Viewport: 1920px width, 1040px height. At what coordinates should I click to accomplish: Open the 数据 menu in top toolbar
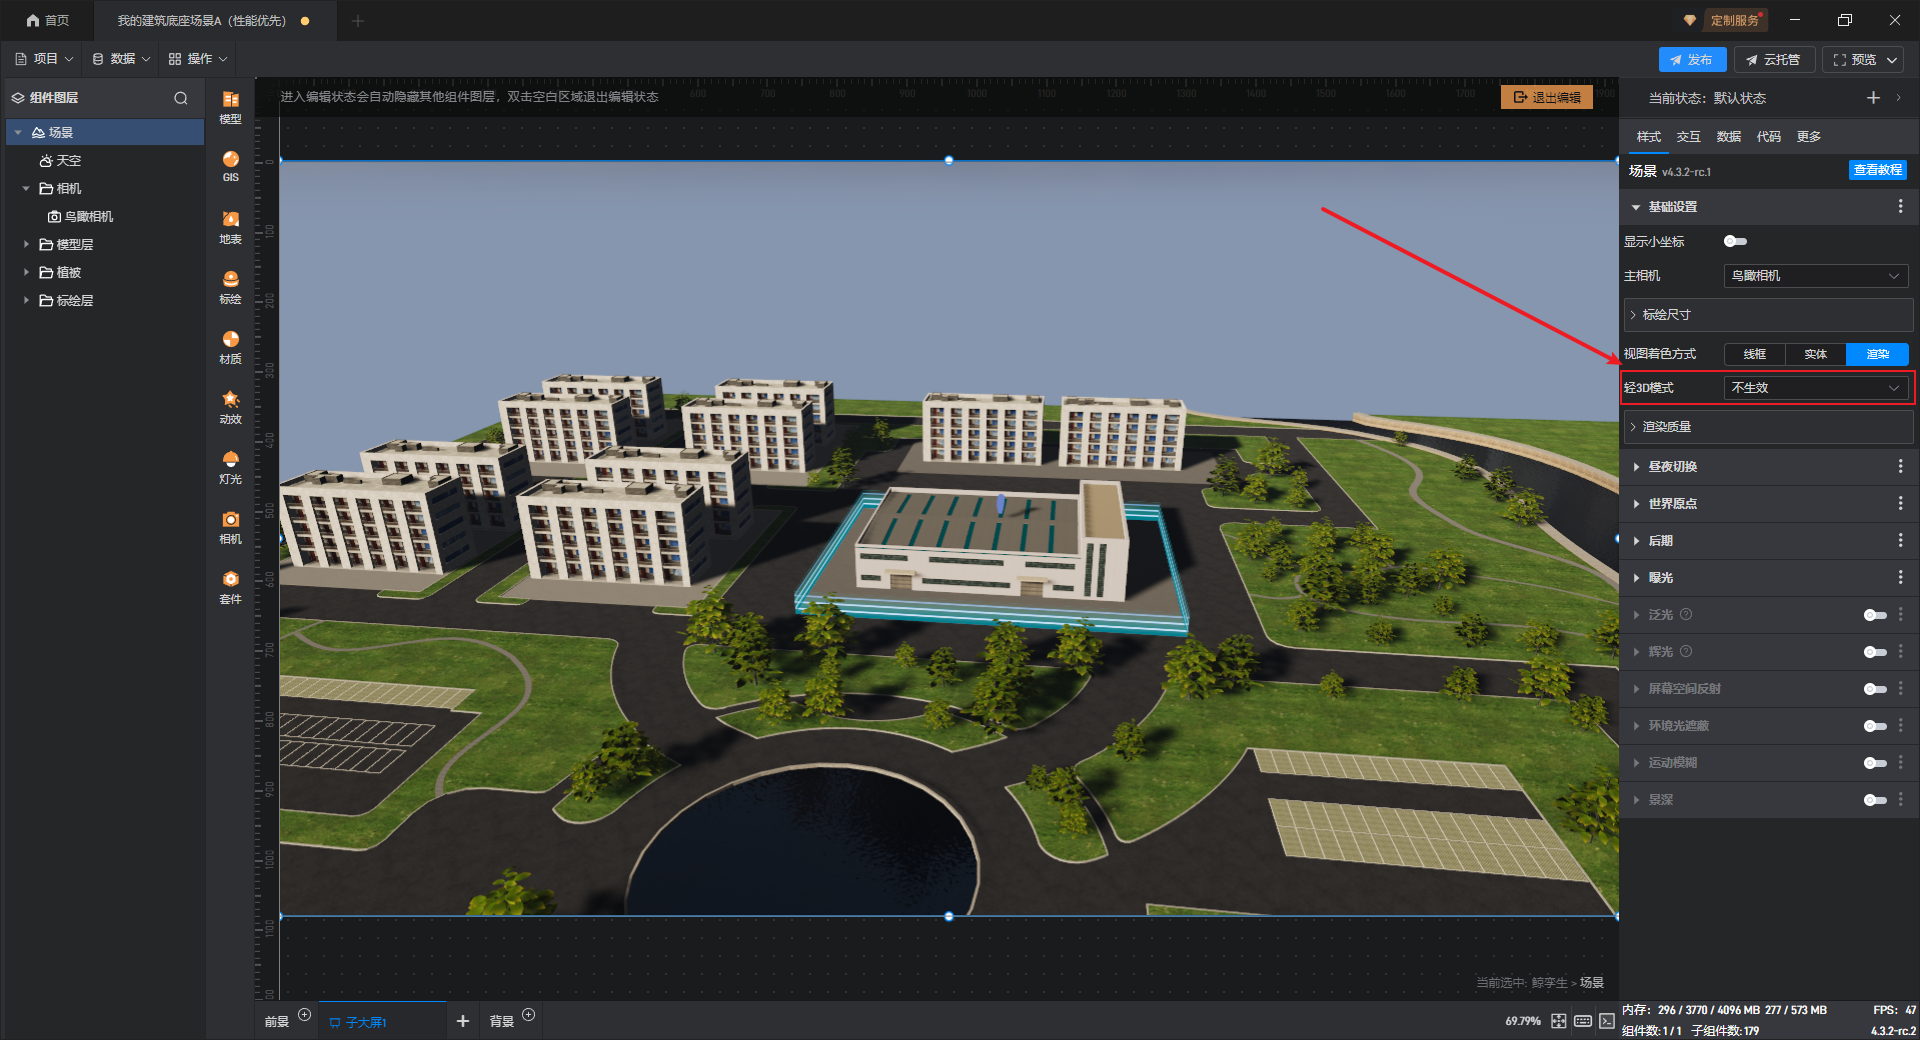pos(122,59)
